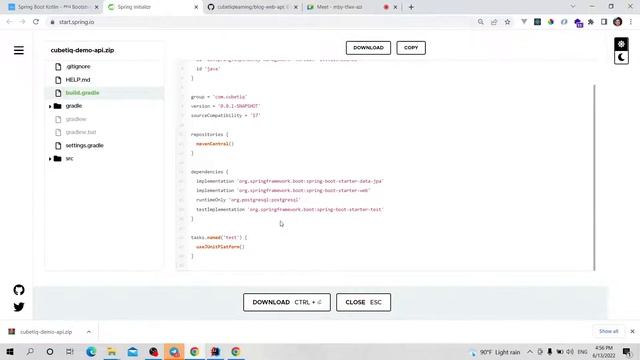640x360 pixels.
Task: Open settings.gradle in the file tree
Action: coord(84,145)
